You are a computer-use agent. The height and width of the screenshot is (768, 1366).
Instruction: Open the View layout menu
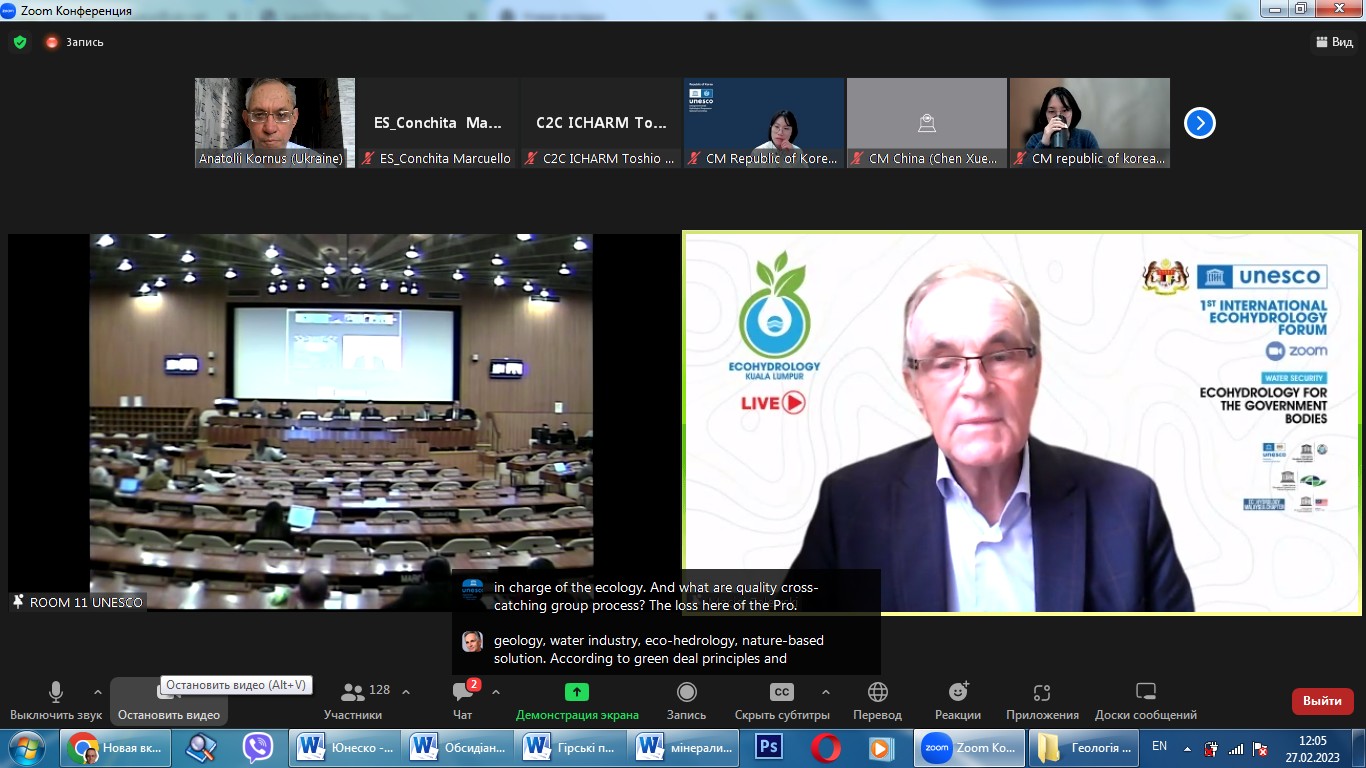pyautogui.click(x=1333, y=42)
